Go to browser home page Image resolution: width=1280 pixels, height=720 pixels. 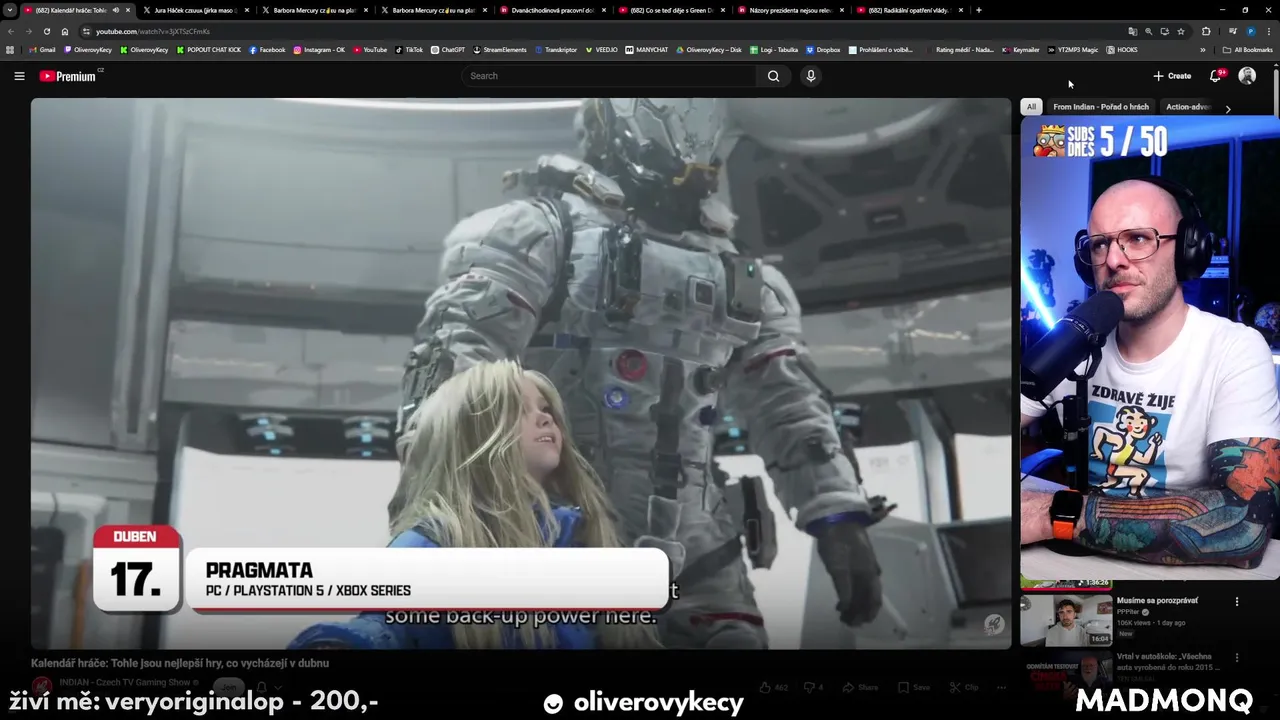pyautogui.click(x=65, y=31)
